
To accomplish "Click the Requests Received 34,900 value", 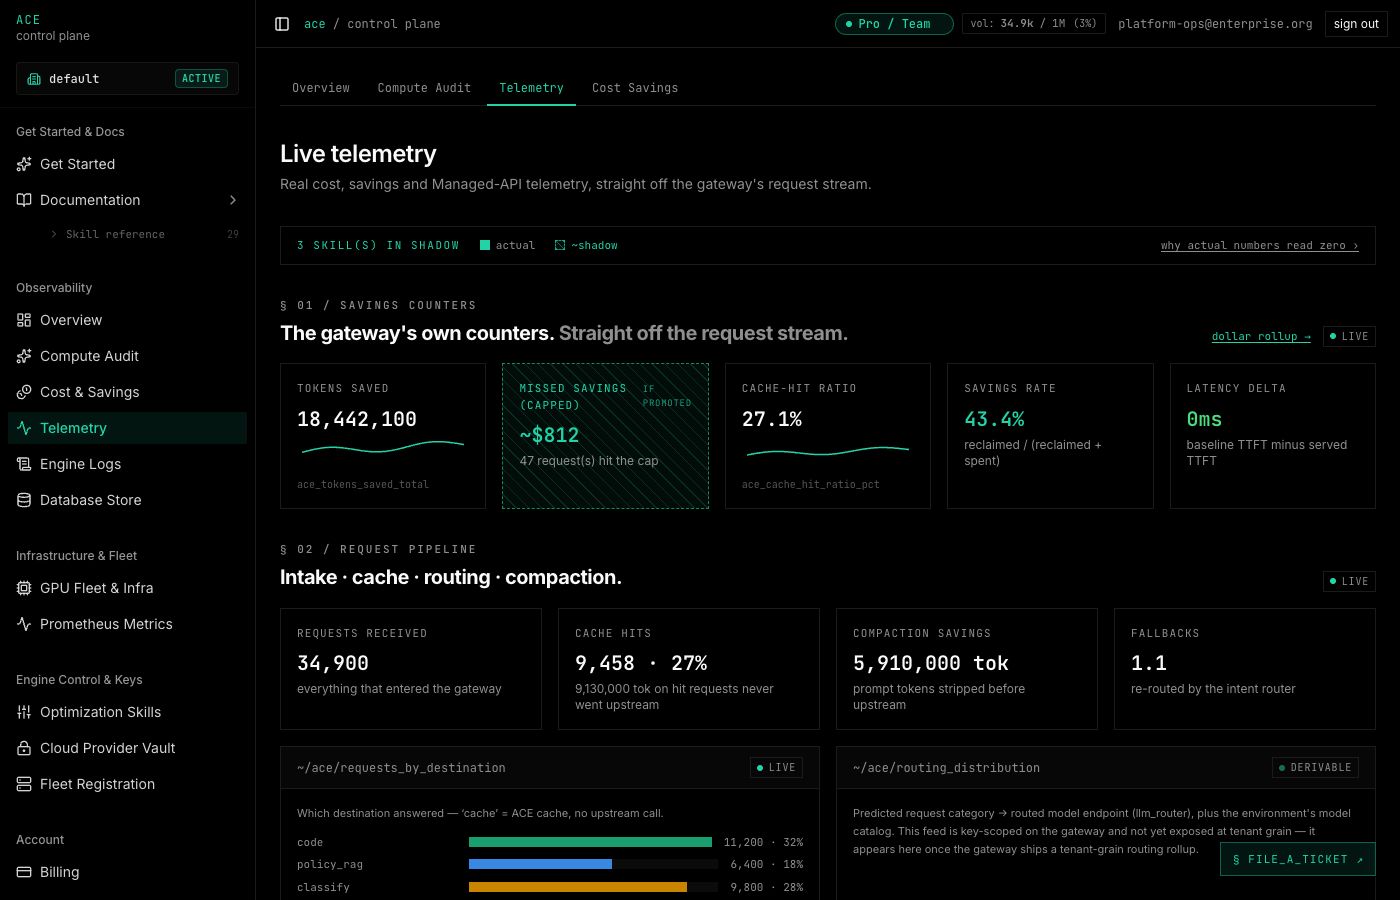I will tap(333, 663).
